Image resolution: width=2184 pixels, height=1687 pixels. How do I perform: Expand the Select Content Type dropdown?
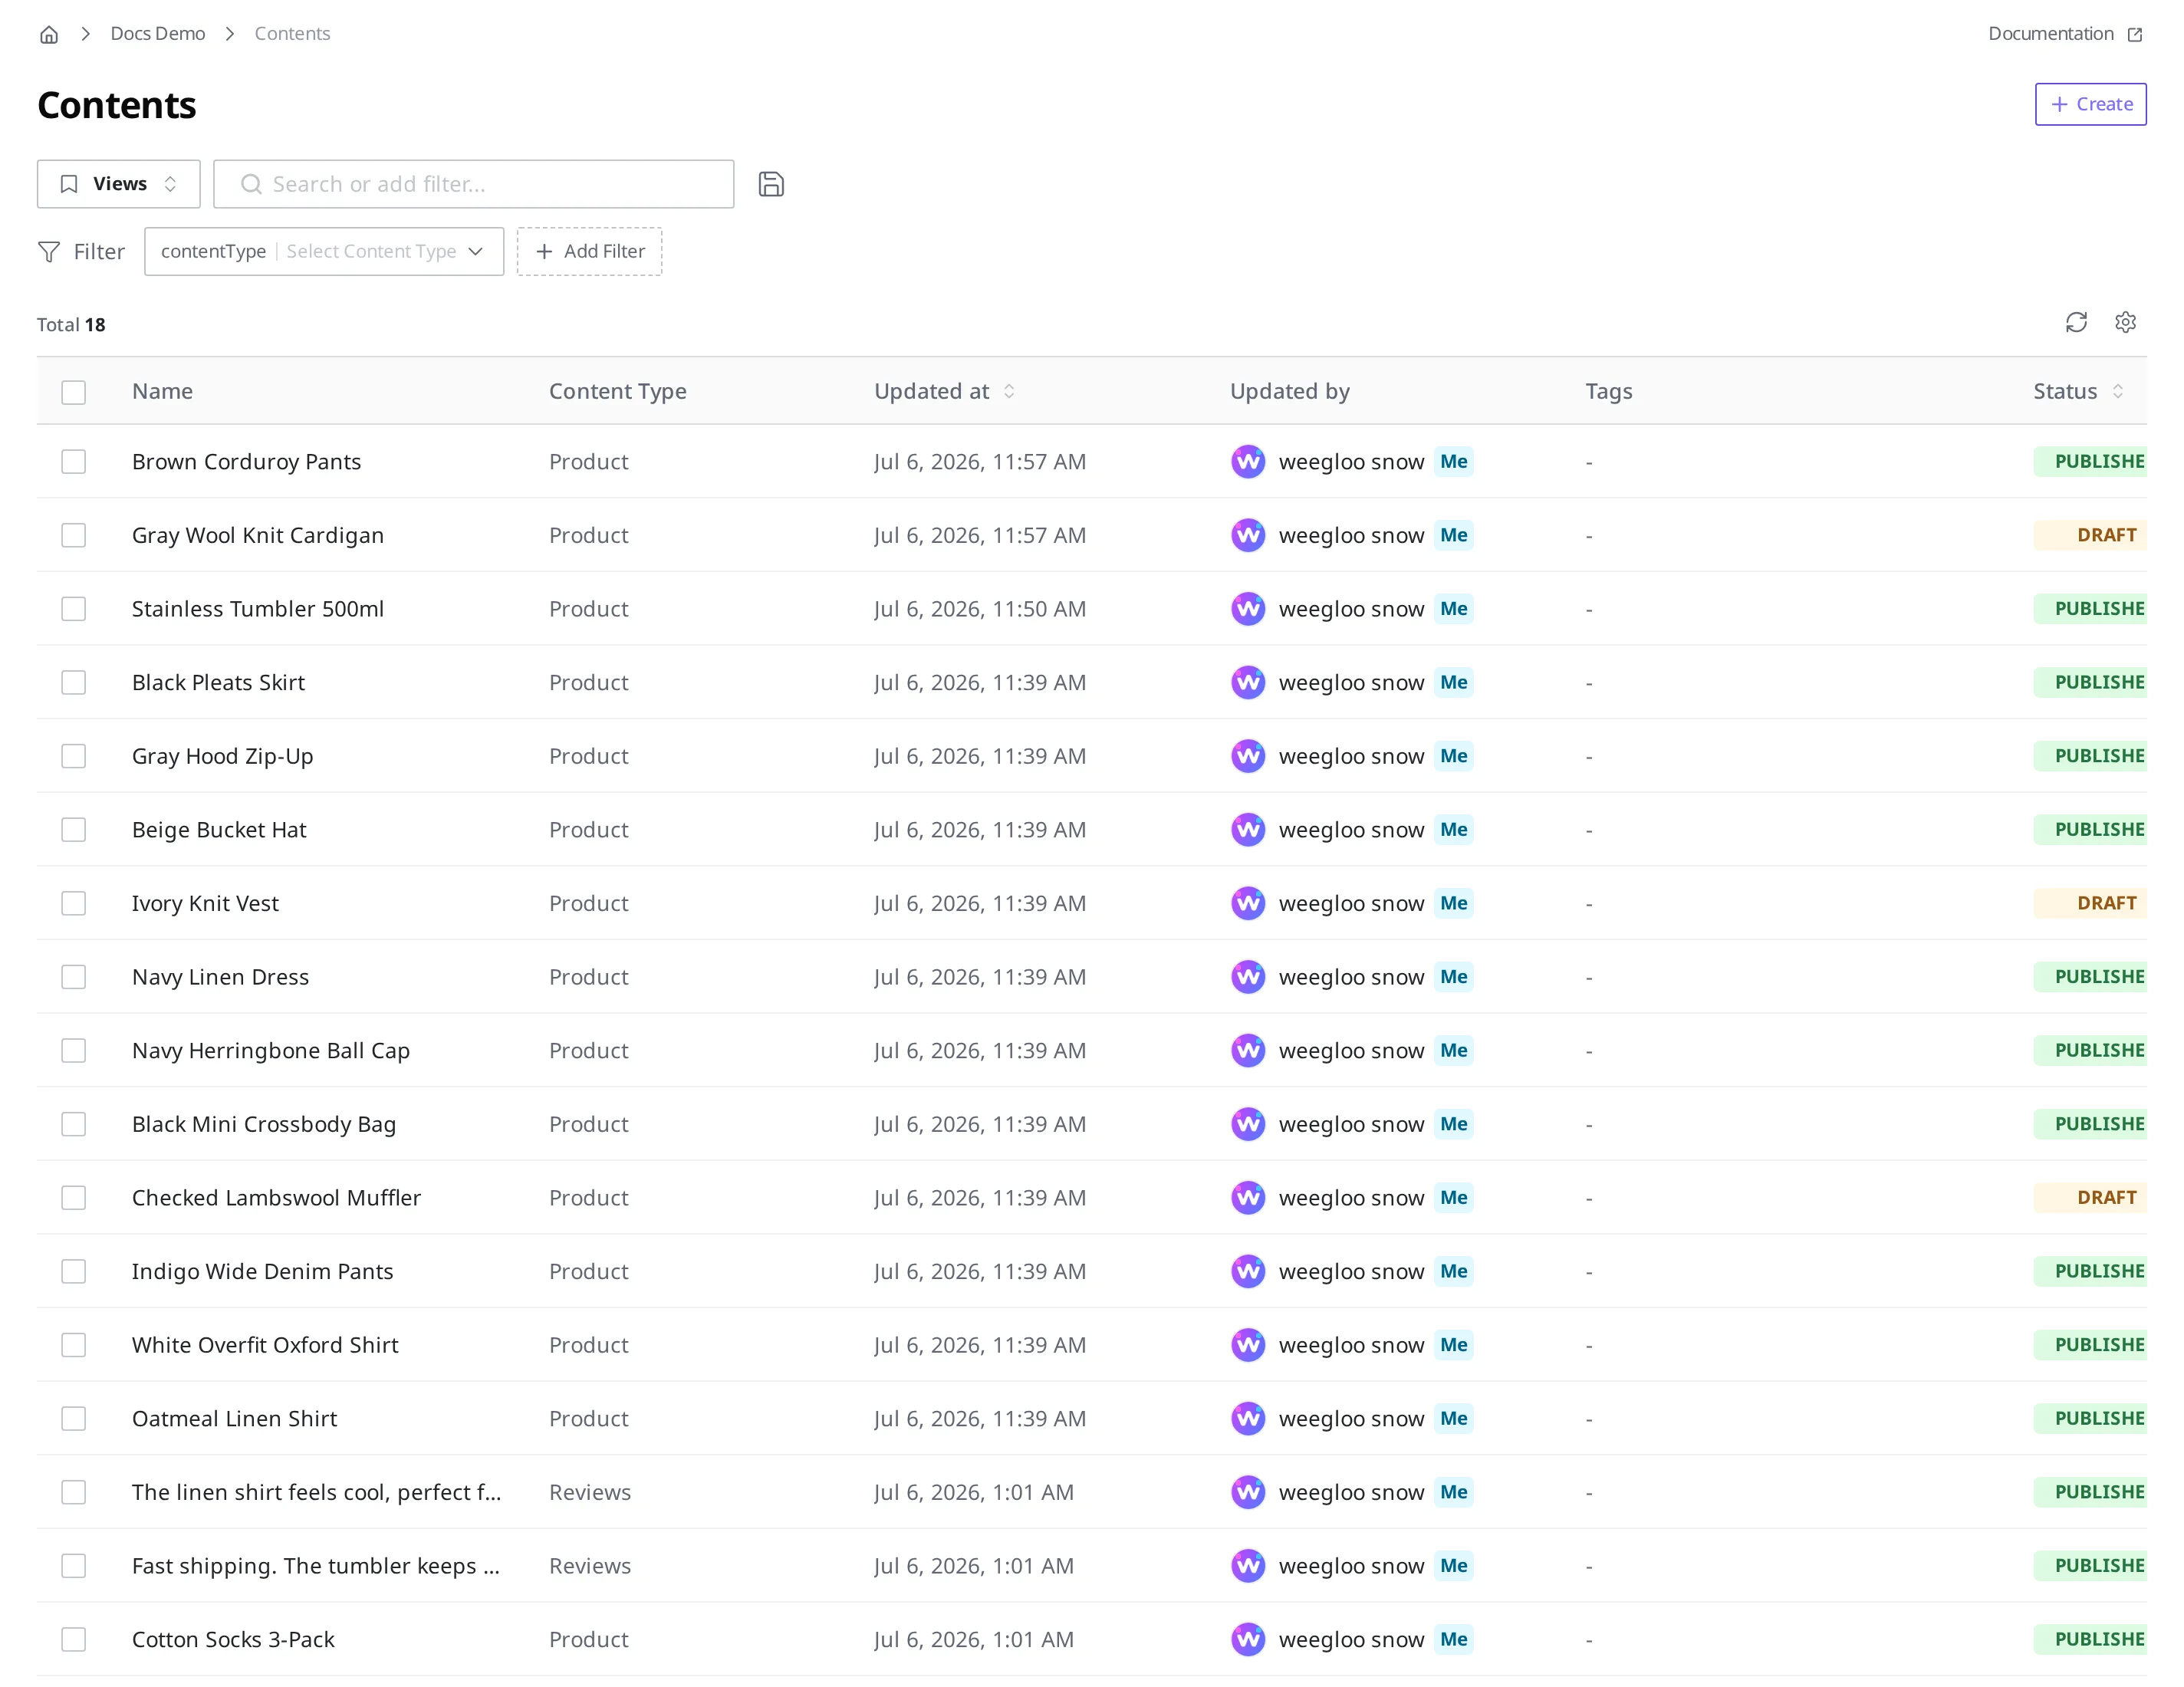point(385,252)
